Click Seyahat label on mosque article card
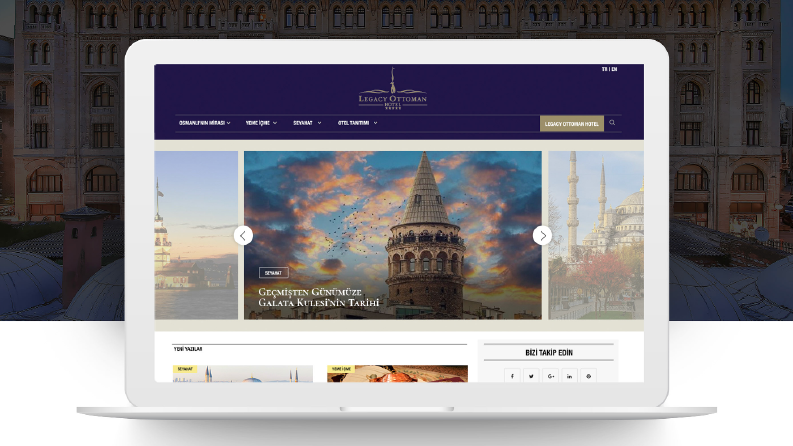The height and width of the screenshot is (446, 793). (x=185, y=369)
